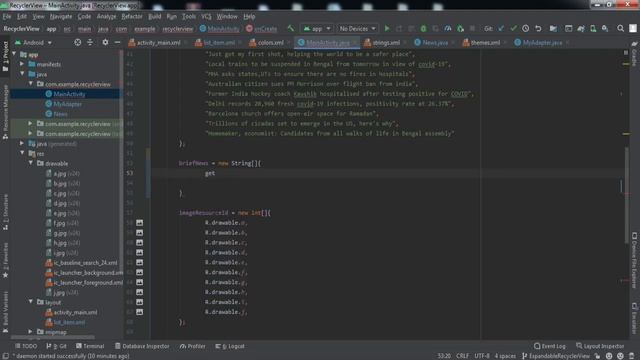
Task: Collapse the app module node
Action: pyautogui.click(x=15, y=54)
